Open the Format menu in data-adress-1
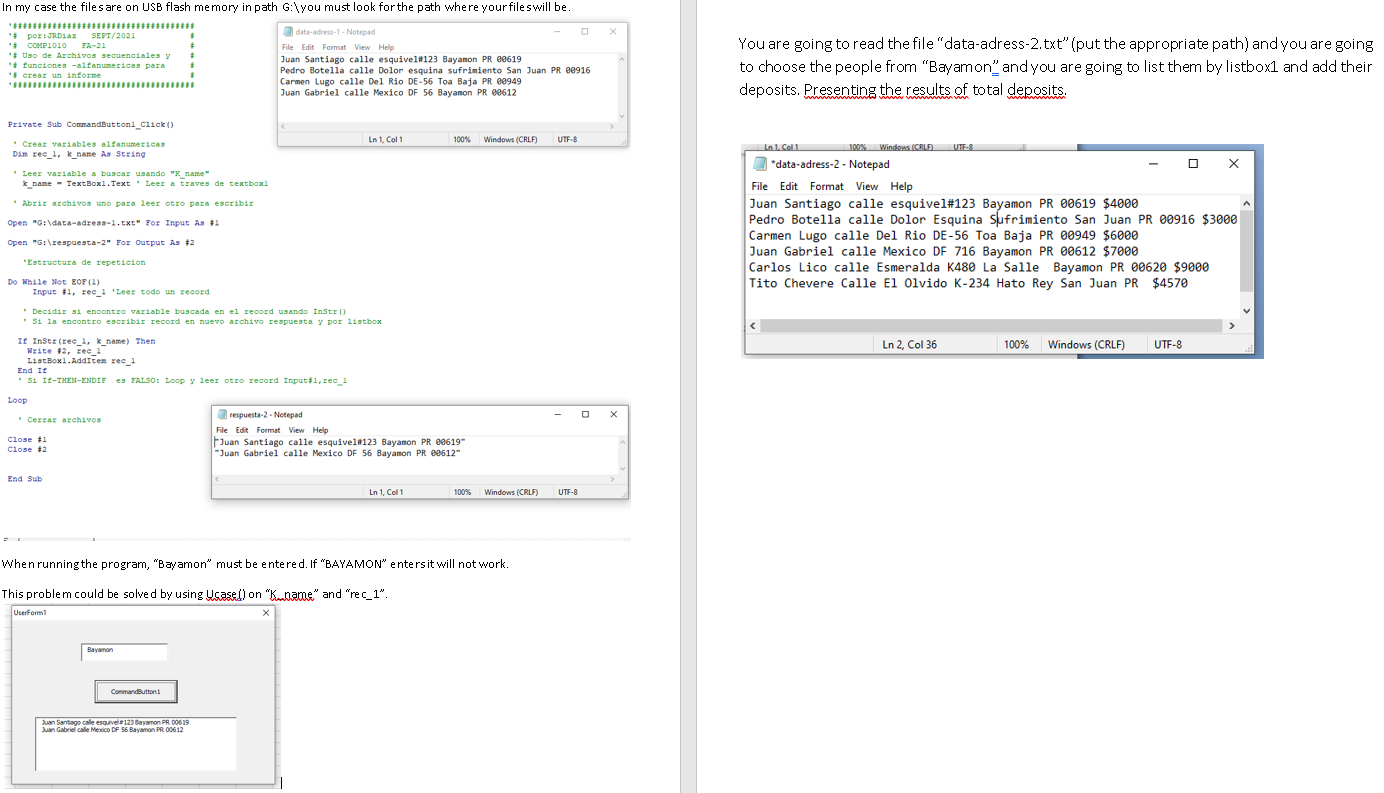This screenshot has width=1384, height=793. (334, 46)
